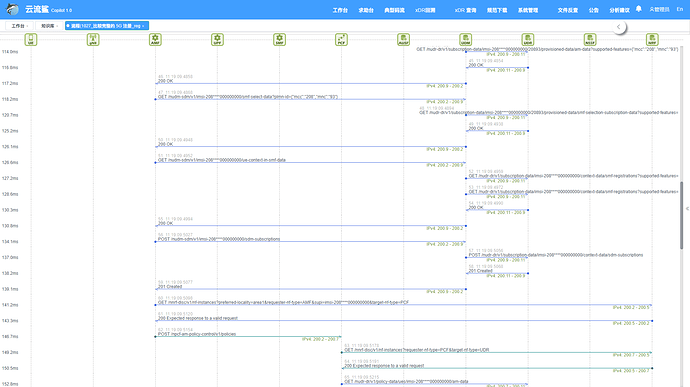
Task: Open the xDR 查询 menu
Action: point(465,10)
